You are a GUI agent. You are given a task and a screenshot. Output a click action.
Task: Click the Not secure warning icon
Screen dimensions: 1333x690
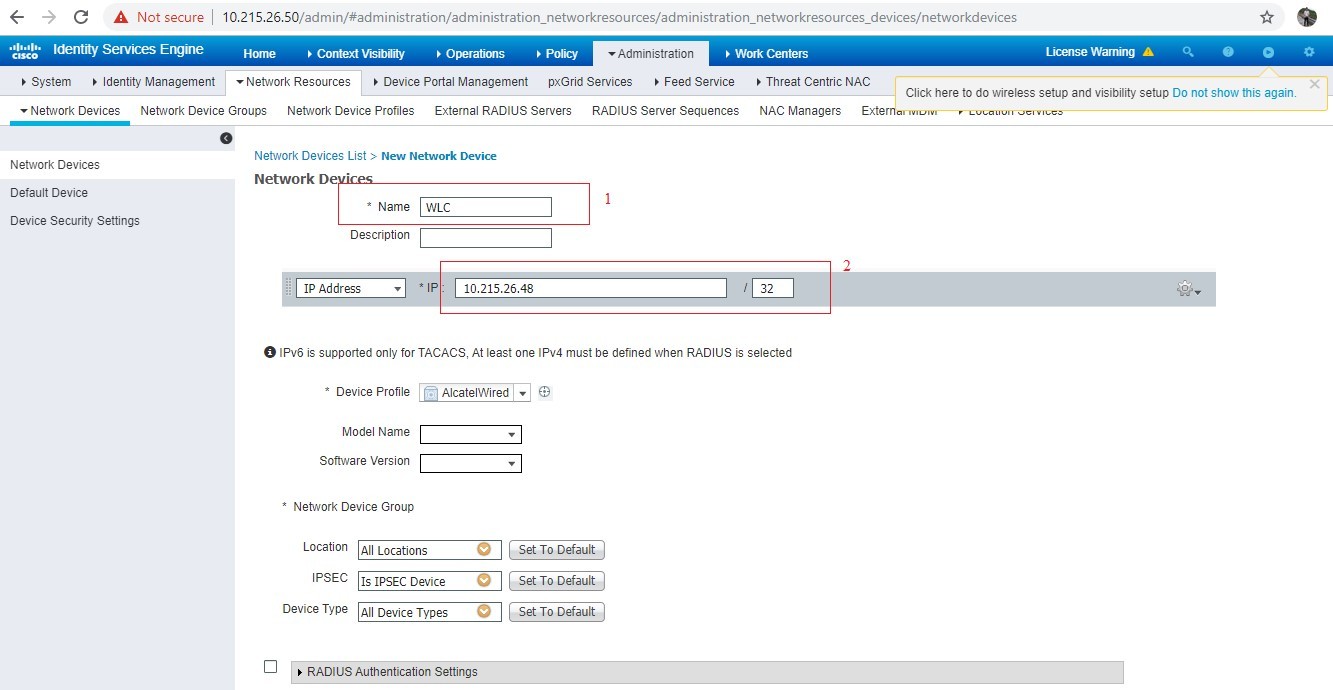point(121,17)
